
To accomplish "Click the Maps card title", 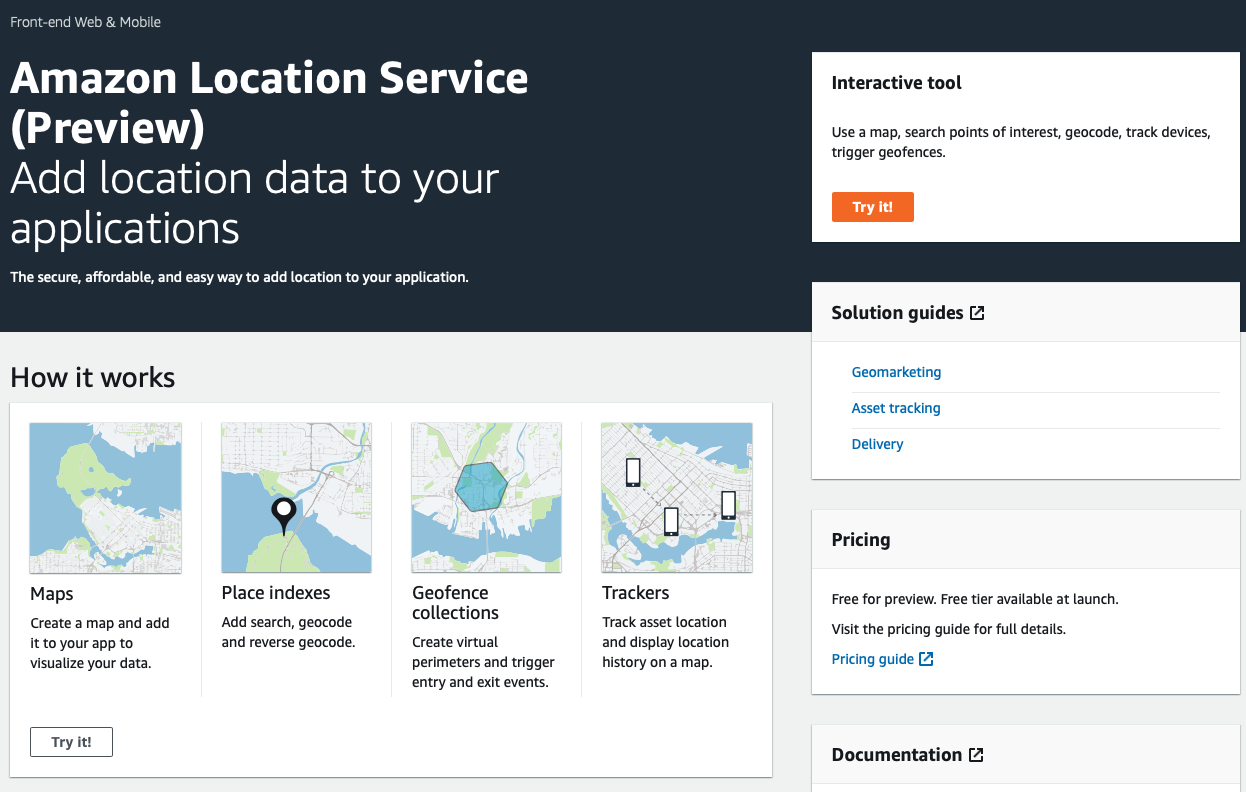I will [52, 594].
